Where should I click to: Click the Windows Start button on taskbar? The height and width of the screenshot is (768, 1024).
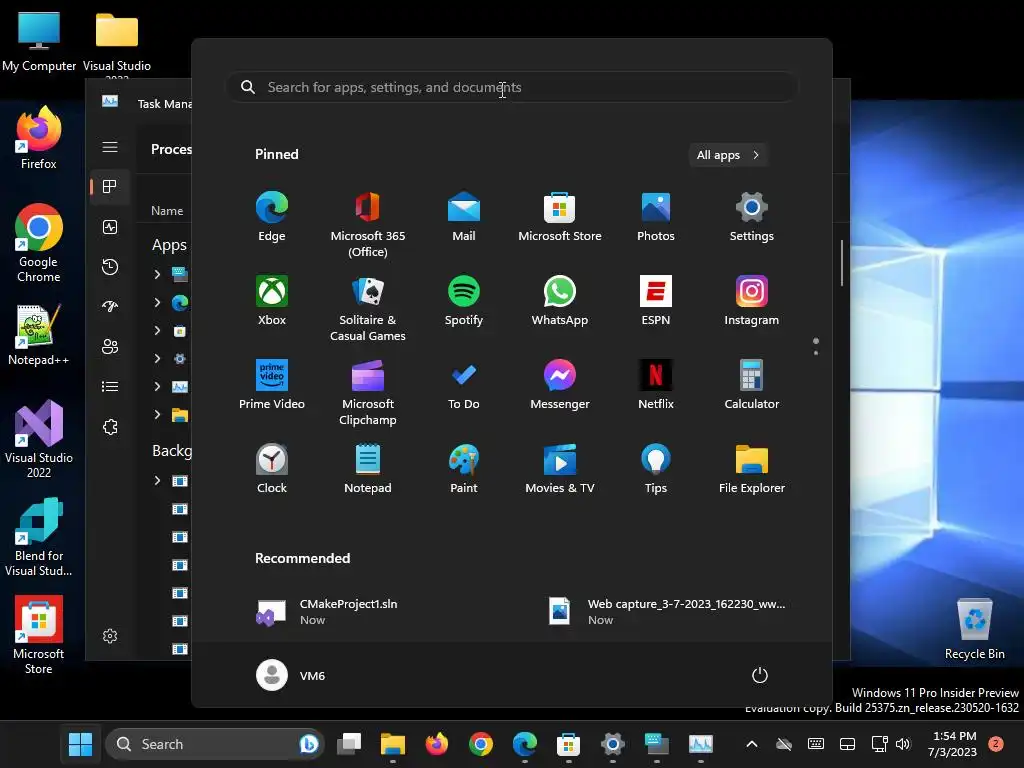[80, 744]
